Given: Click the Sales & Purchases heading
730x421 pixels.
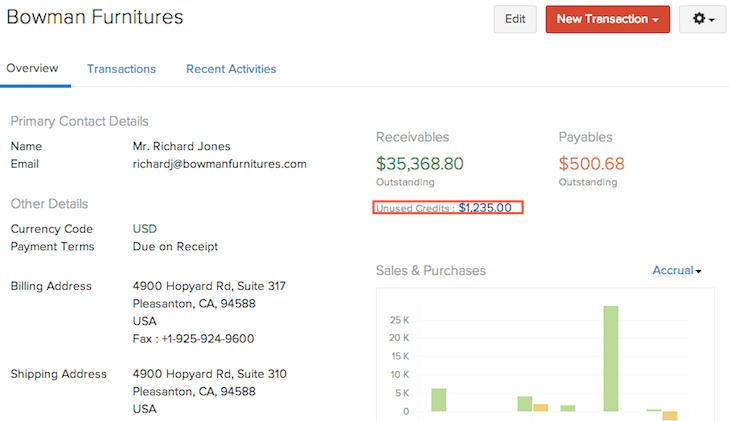Looking at the screenshot, I should [430, 271].
